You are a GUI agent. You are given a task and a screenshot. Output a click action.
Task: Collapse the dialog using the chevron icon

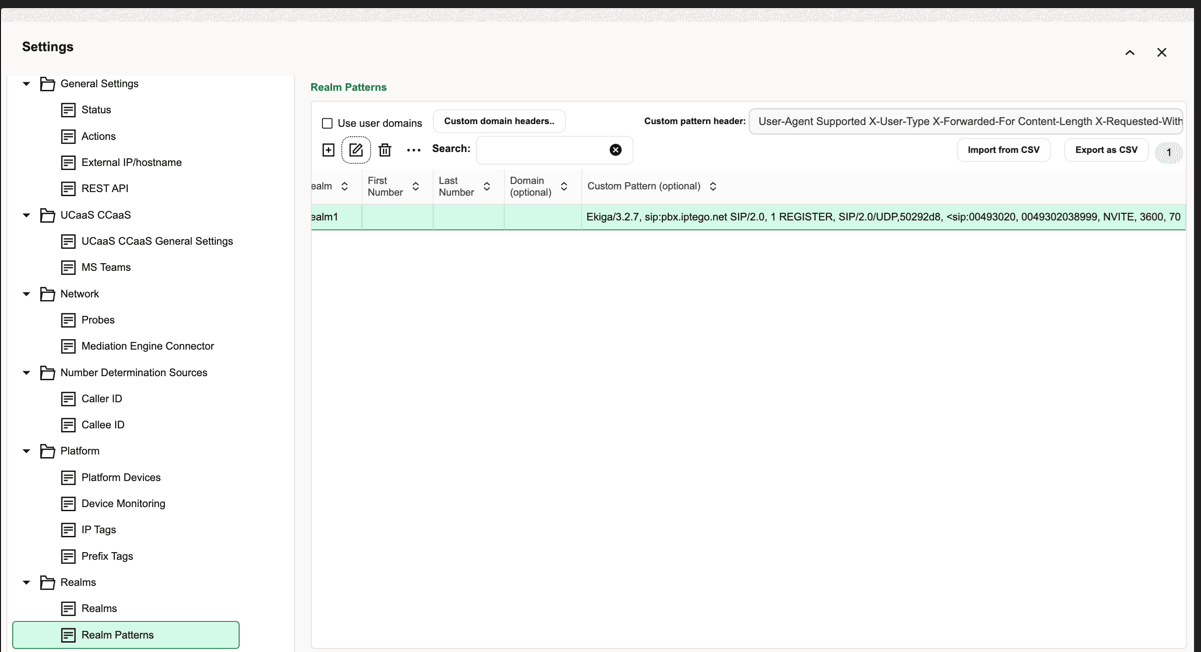coord(1129,52)
